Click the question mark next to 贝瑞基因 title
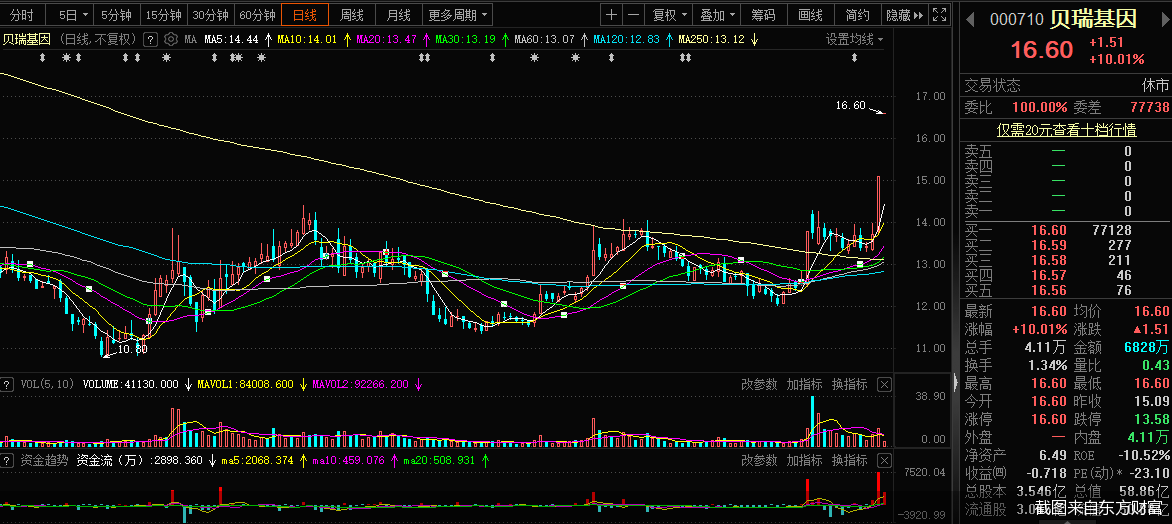 click(x=150, y=40)
